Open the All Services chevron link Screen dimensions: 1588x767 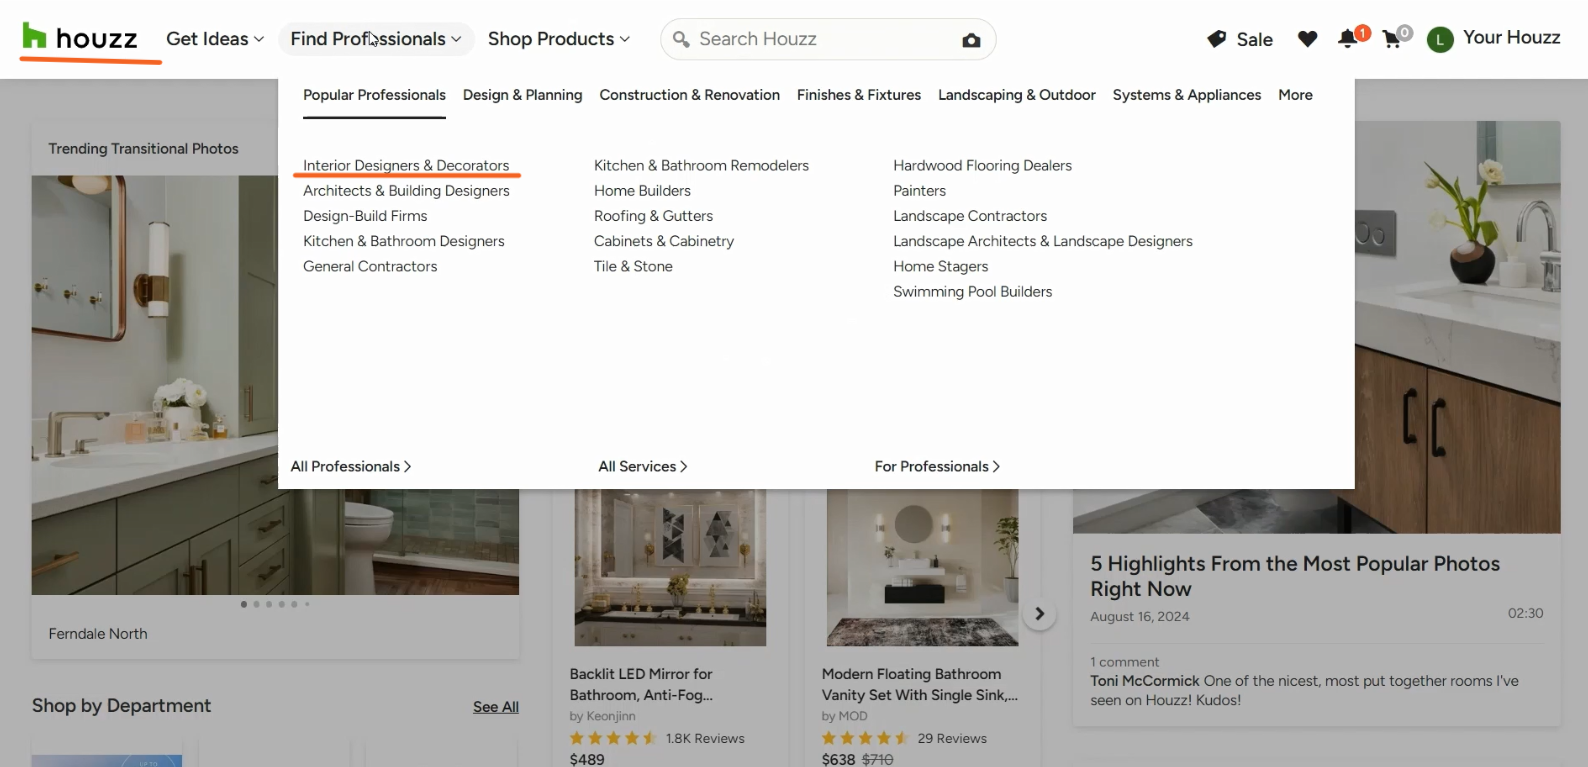[x=643, y=467]
